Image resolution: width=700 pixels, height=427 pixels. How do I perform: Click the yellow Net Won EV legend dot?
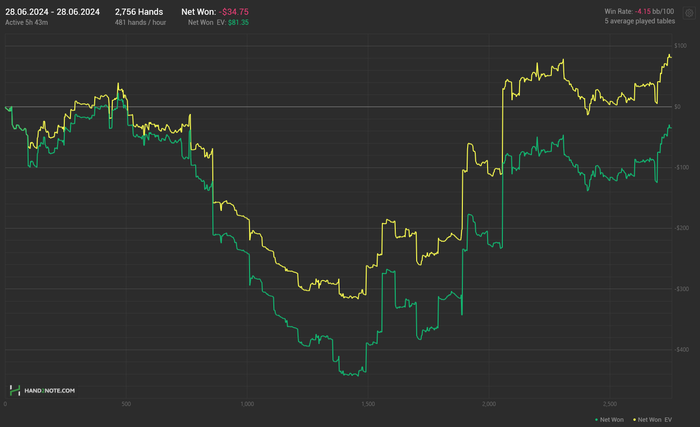[634, 418]
